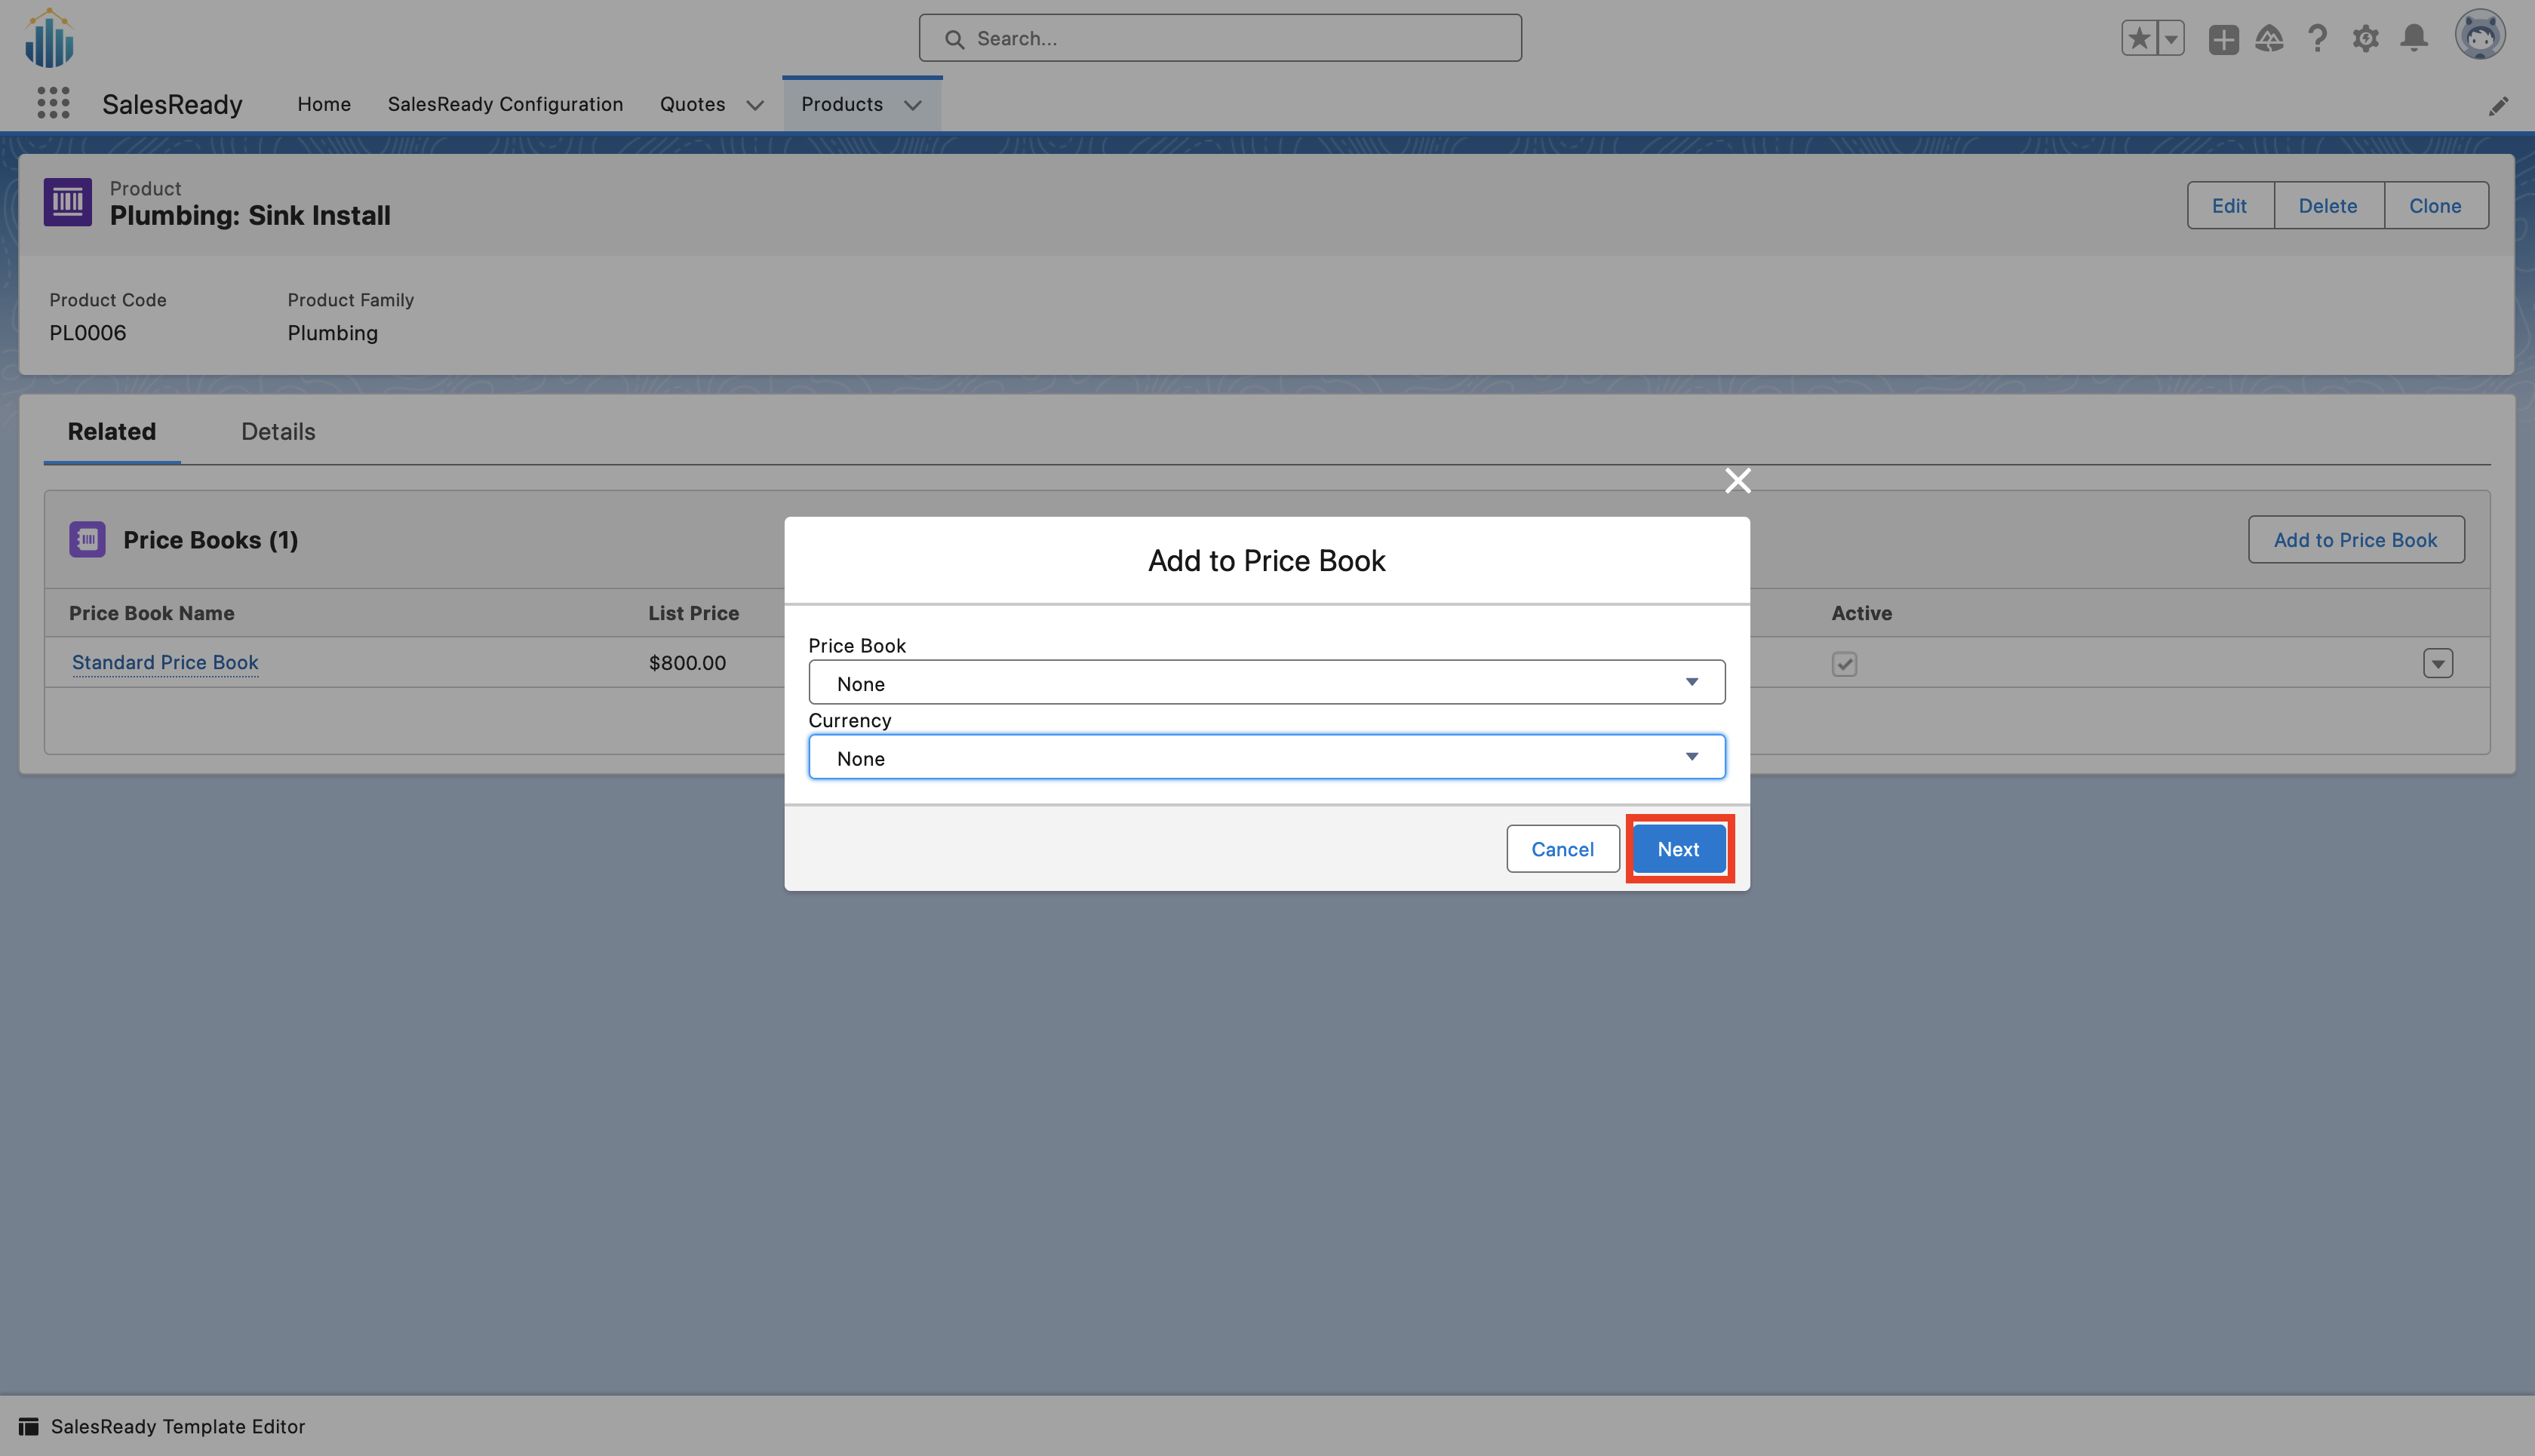Open the Price Book dropdown

click(x=1266, y=683)
